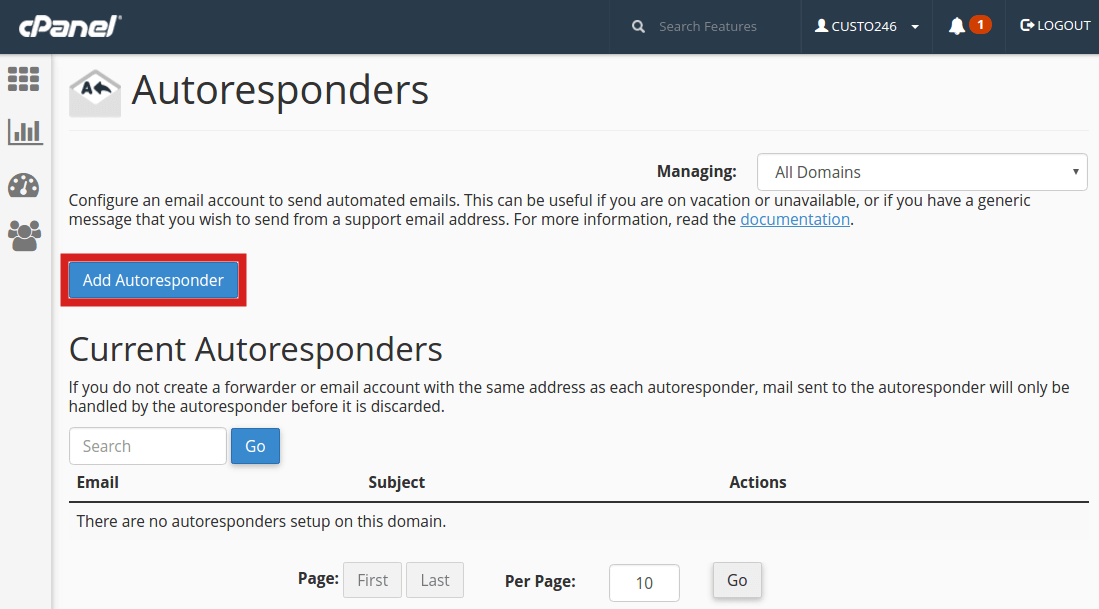Image resolution: width=1099 pixels, height=609 pixels.
Task: Click Go next to Per Page
Action: [x=737, y=580]
